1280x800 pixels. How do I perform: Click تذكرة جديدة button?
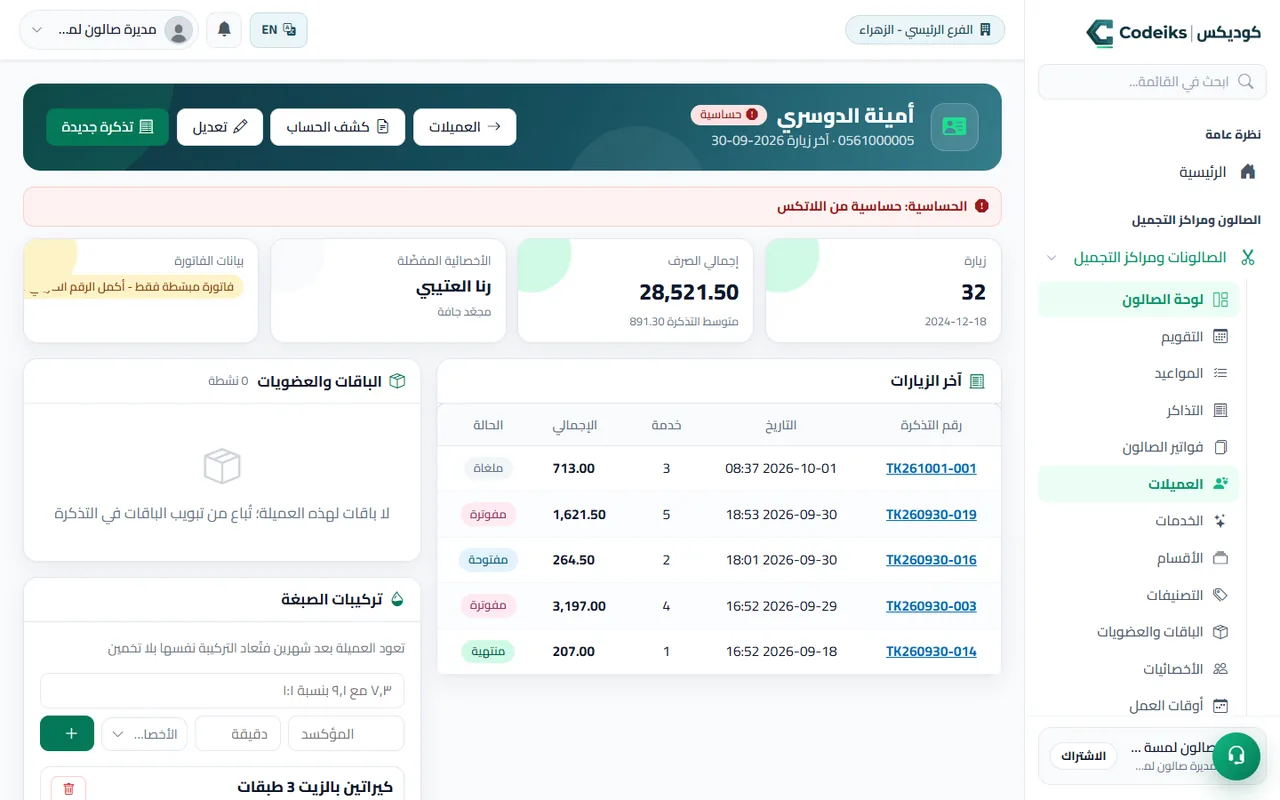tap(107, 127)
